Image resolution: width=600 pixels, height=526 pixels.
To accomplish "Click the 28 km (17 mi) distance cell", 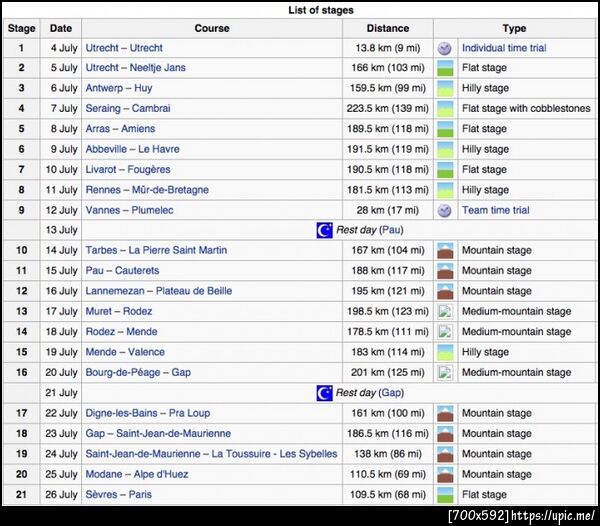I will 388,210.
